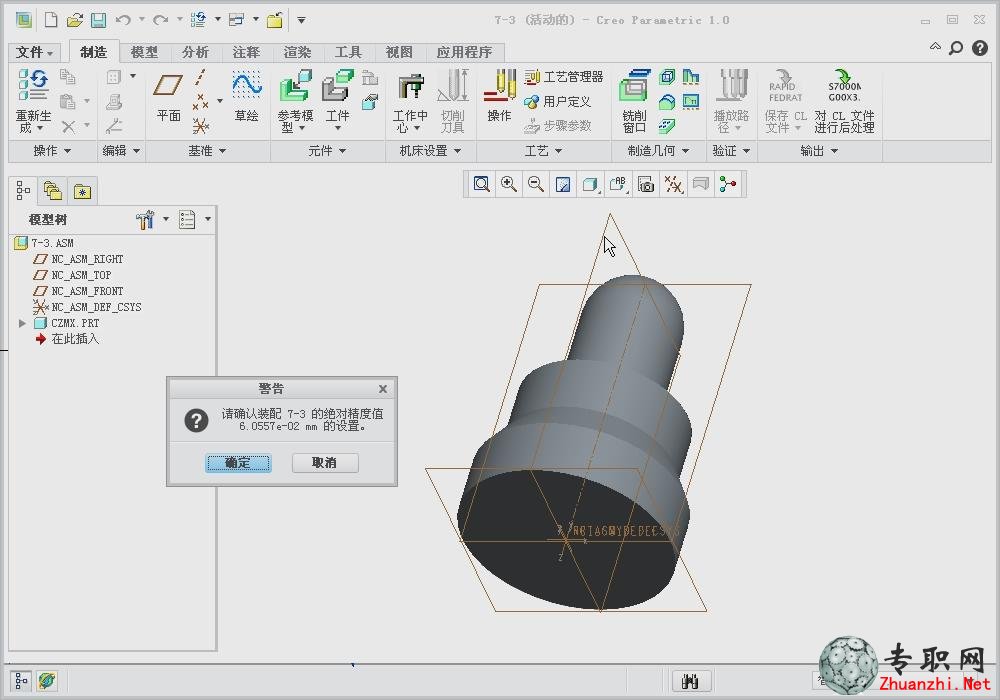Image resolution: width=1000 pixels, height=700 pixels.
Task: Click User Defined (用户定义) item
Action: (x=558, y=101)
